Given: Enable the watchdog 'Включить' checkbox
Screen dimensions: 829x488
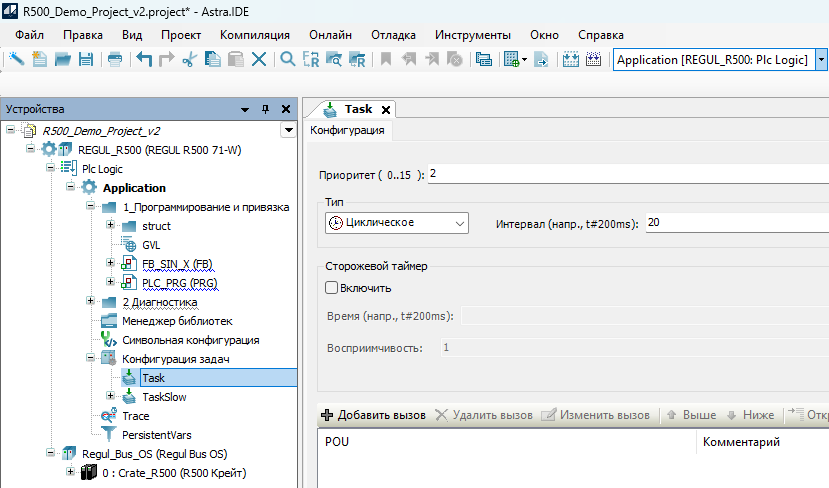Looking at the screenshot, I should (332, 288).
